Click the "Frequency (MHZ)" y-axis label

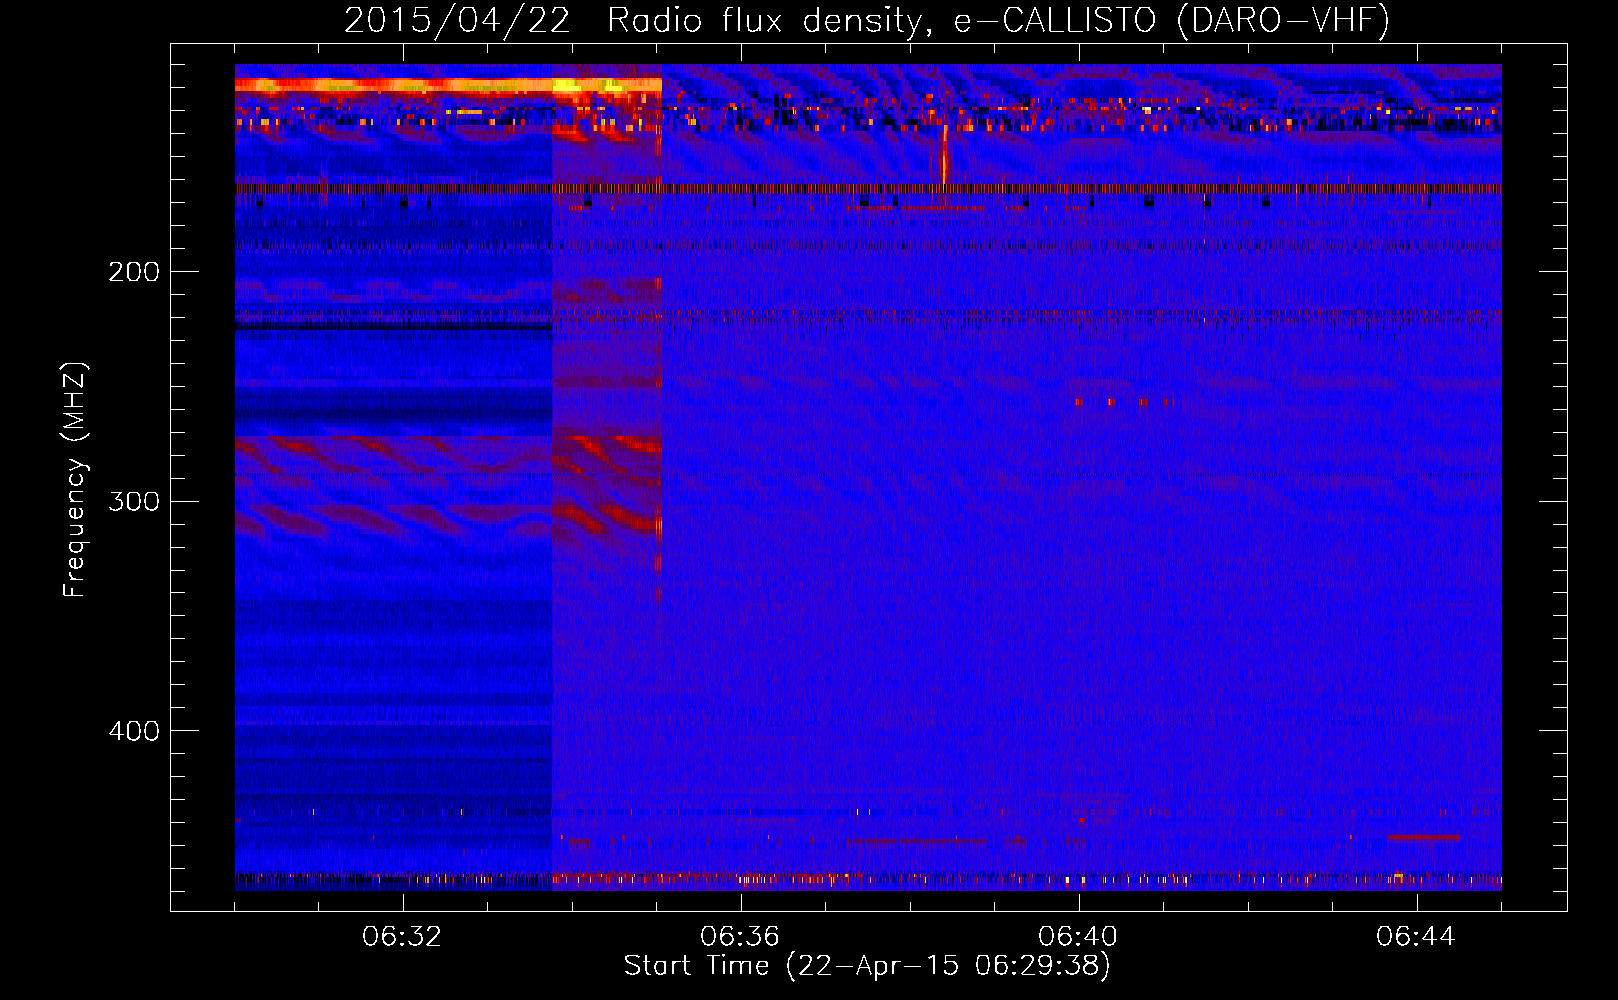click(75, 480)
